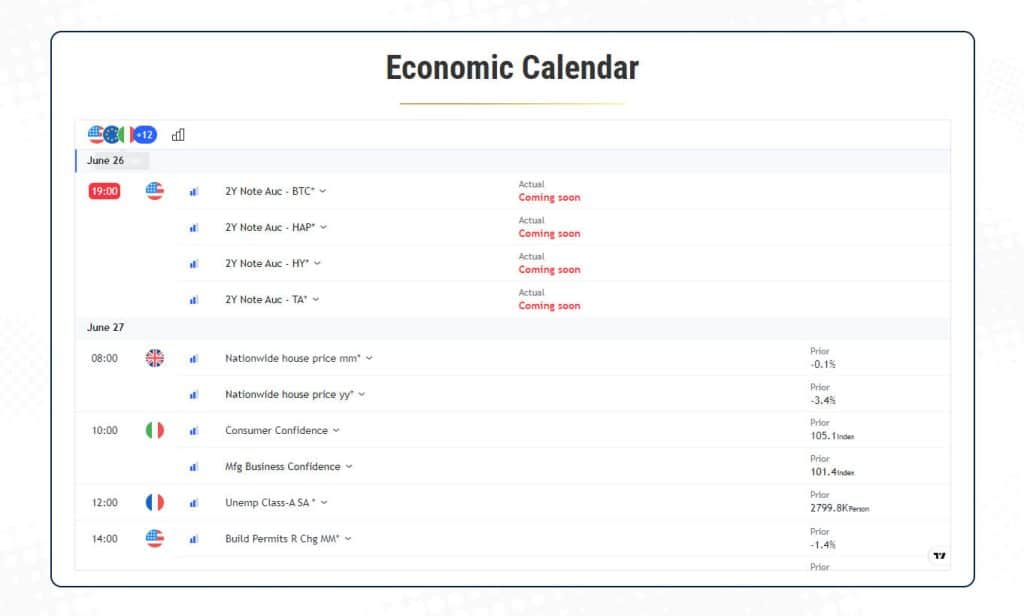Click the +12 countries badge
Screen dimensions: 1024x616
145,135
